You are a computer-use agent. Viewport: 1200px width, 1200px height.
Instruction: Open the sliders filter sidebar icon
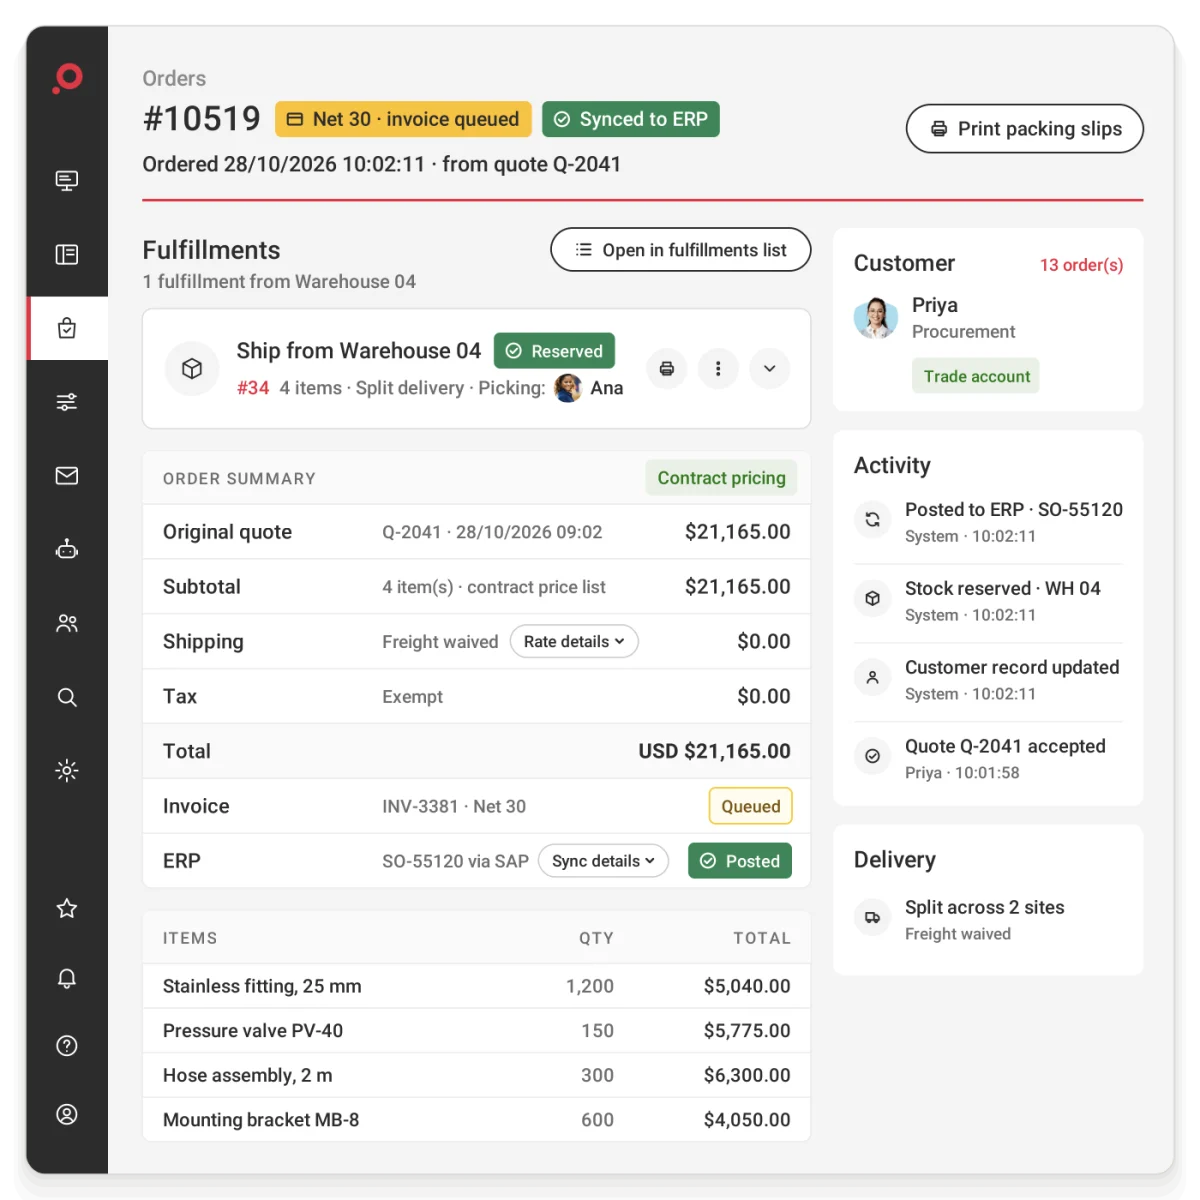pyautogui.click(x=67, y=402)
